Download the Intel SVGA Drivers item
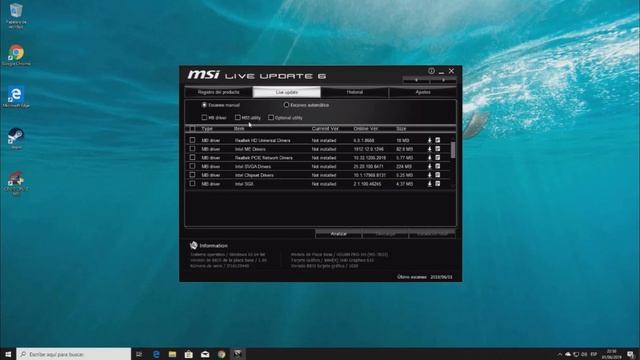 [x=429, y=167]
